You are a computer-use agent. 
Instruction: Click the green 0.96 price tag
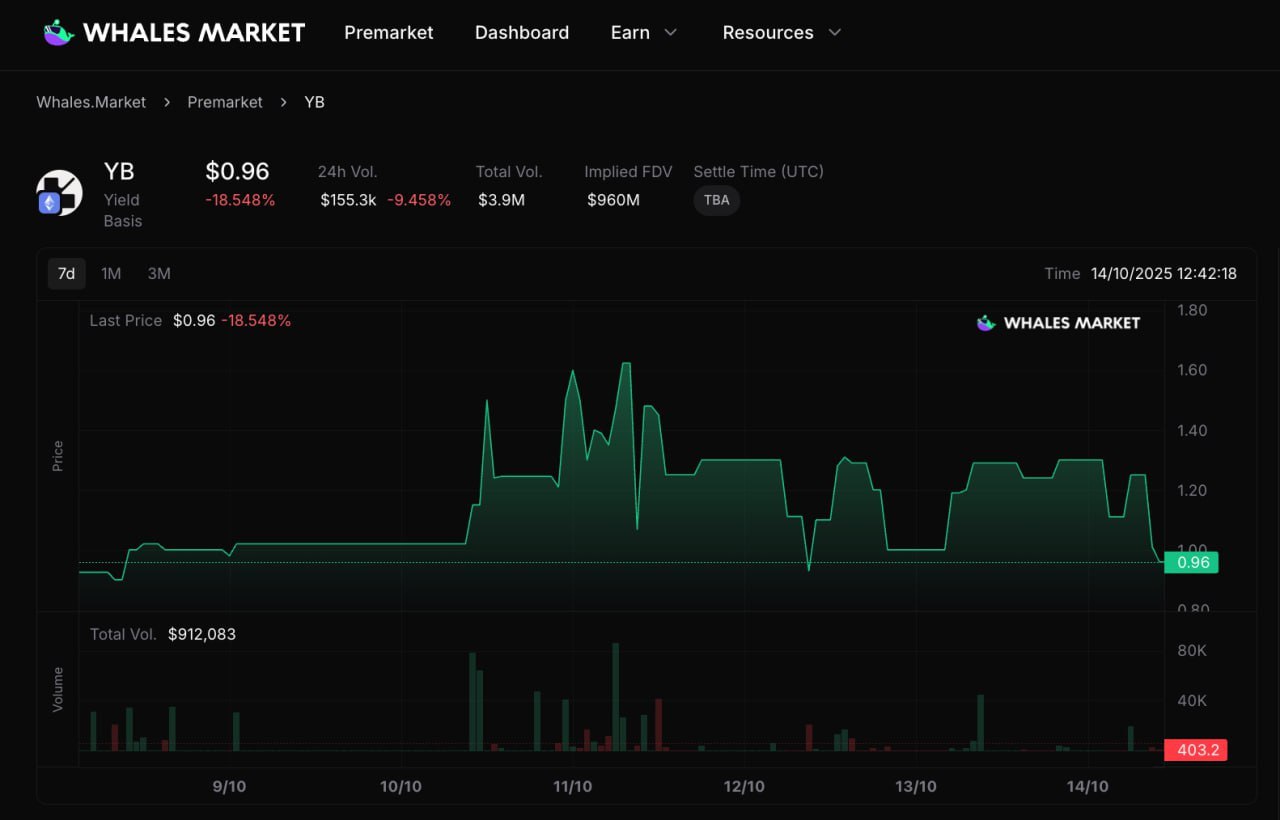click(x=1193, y=562)
